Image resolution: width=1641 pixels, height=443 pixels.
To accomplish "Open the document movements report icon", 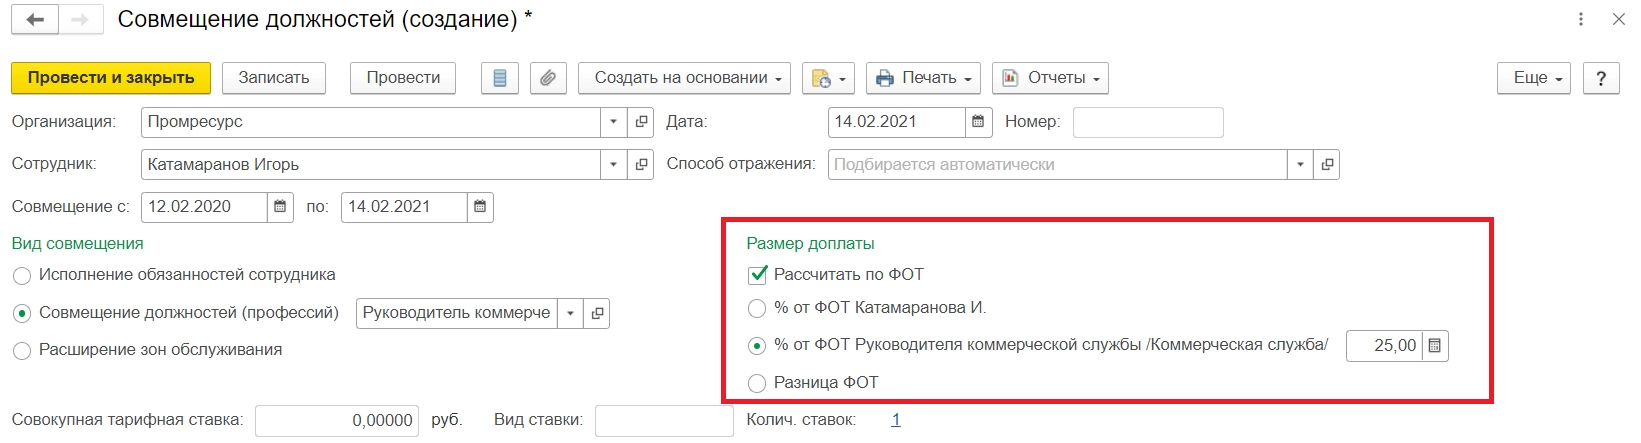I will click(500, 78).
